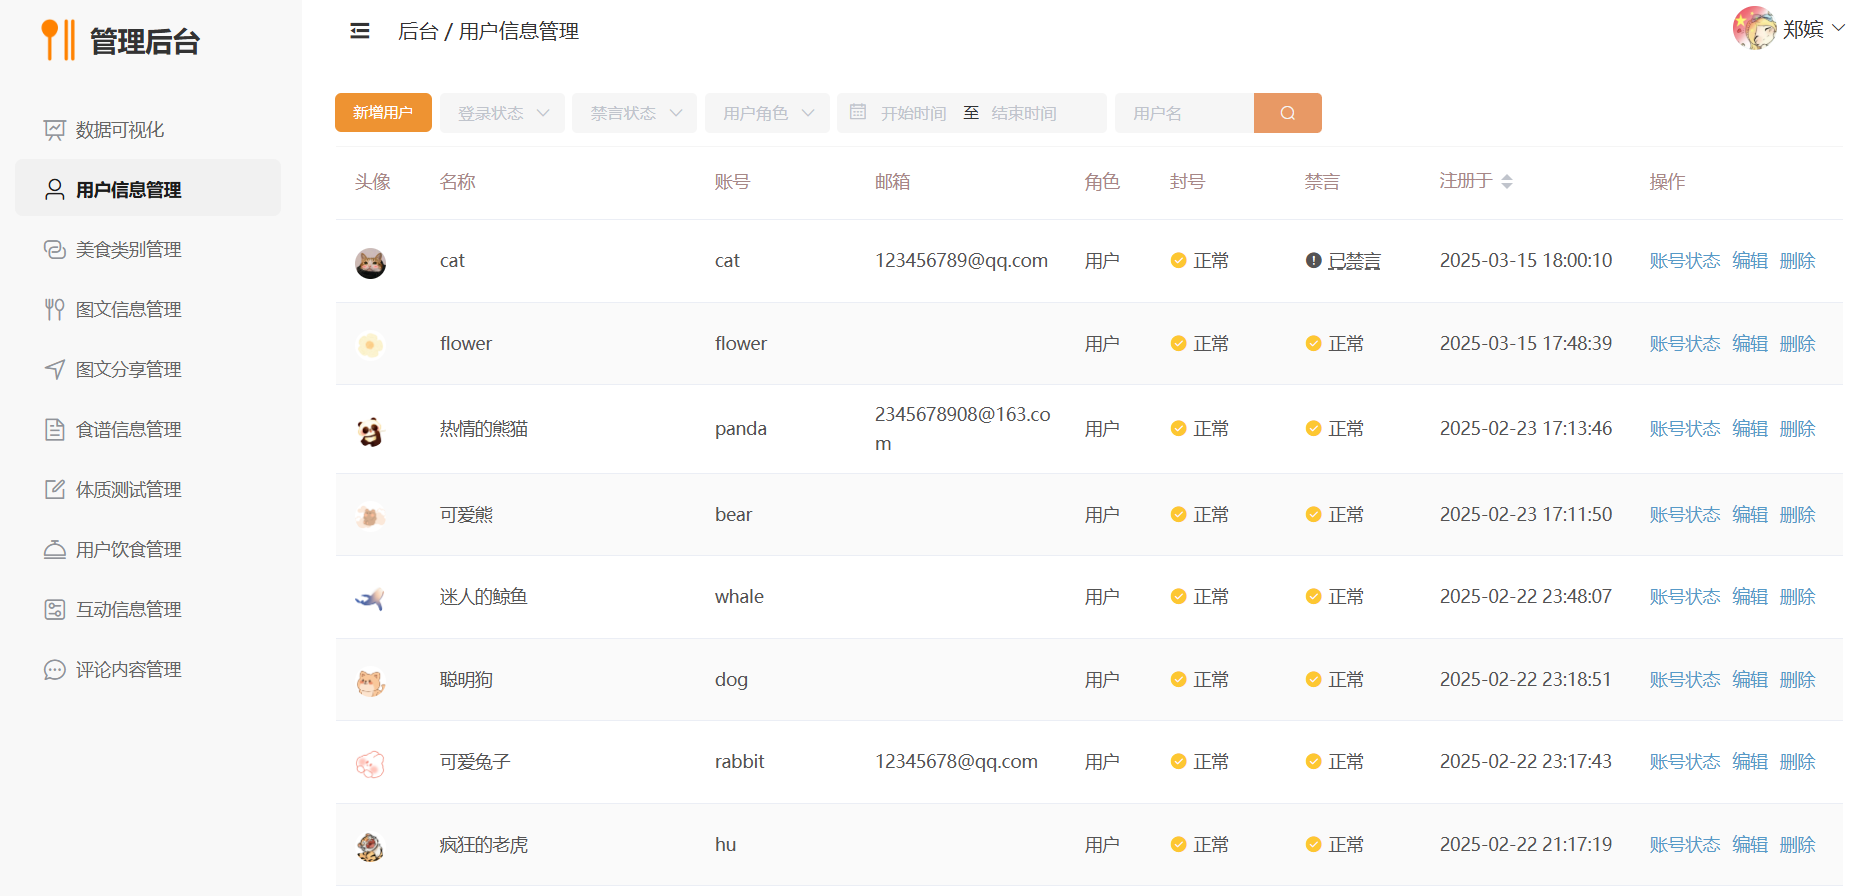
Task: Expand the 郑嫔 account menu chevron
Action: 1838,28
